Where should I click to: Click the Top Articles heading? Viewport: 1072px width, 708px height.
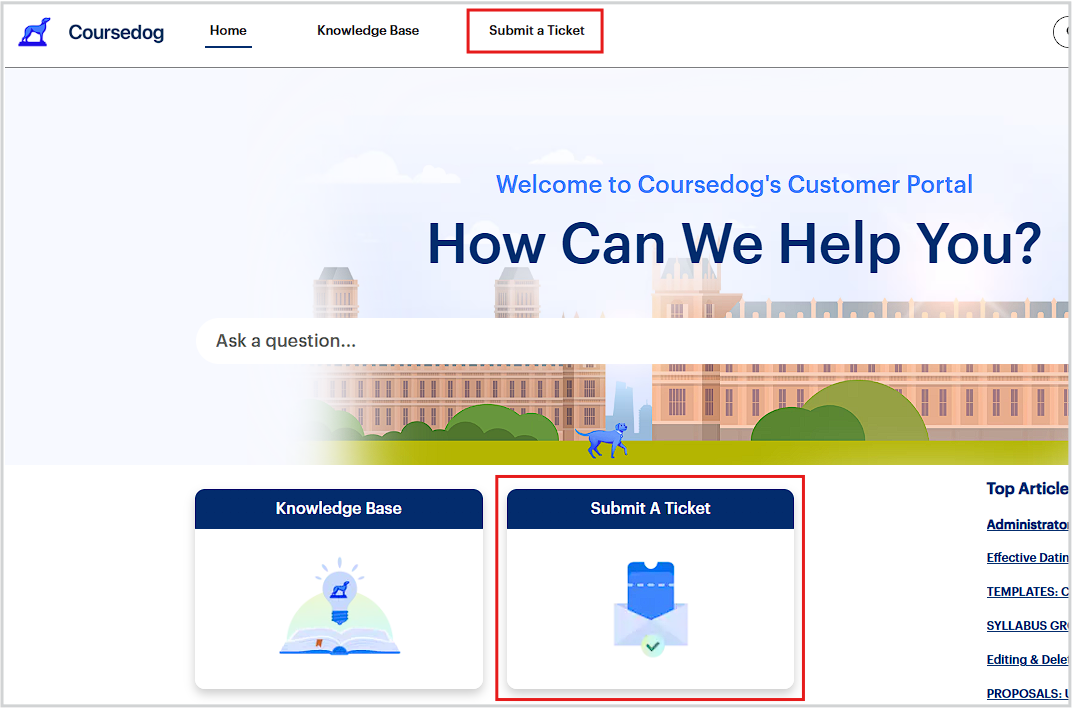1027,488
